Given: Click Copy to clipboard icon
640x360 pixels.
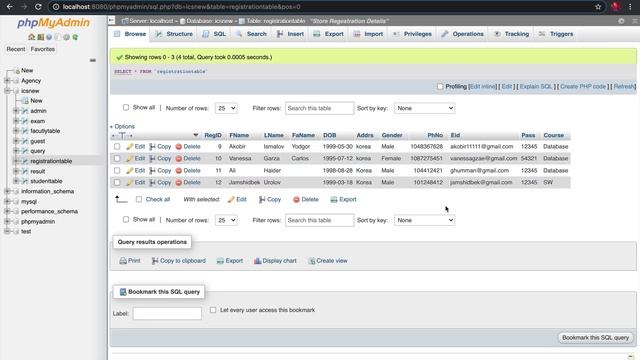Looking at the screenshot, I should [155, 261].
